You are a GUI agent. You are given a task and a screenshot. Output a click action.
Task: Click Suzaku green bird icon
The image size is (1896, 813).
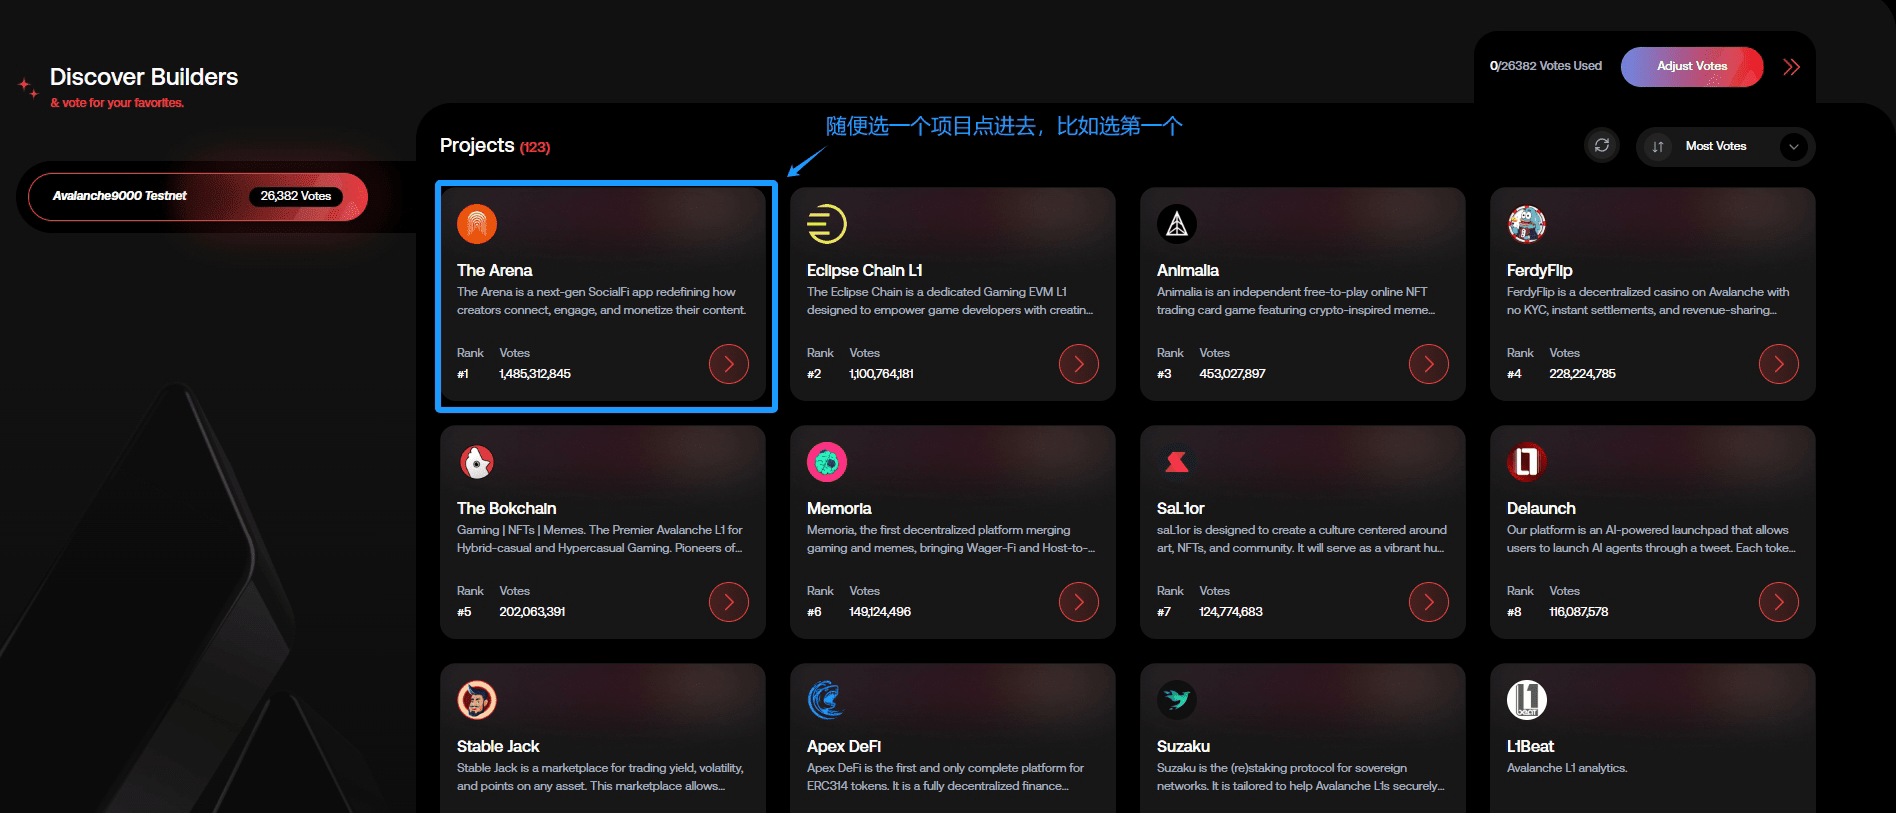1177,700
